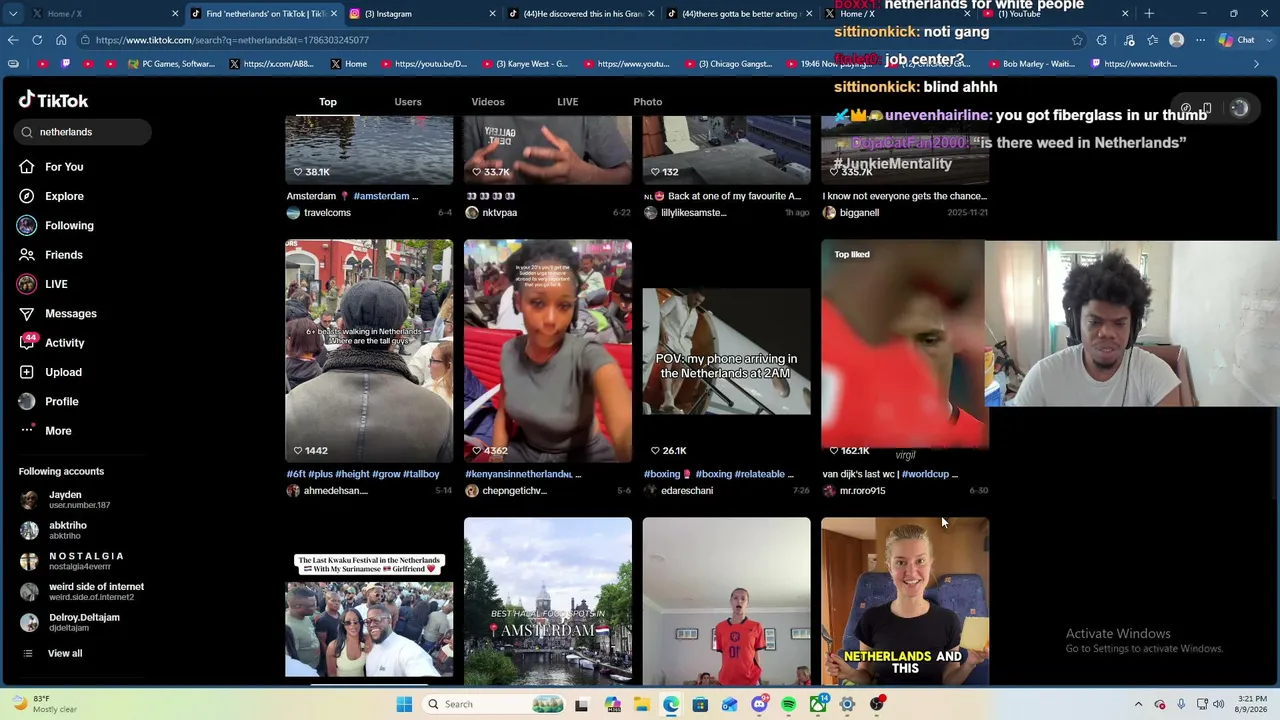
Task: Open the Bob Marley bookmark
Action: click(x=1030, y=64)
